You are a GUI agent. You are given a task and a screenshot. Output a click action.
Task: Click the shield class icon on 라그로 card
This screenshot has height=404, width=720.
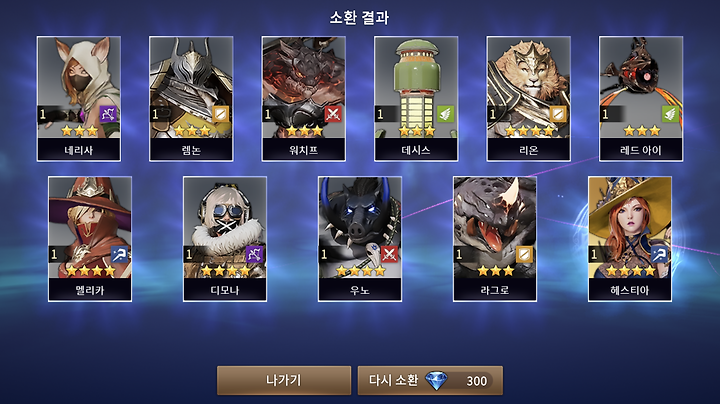(x=524, y=254)
